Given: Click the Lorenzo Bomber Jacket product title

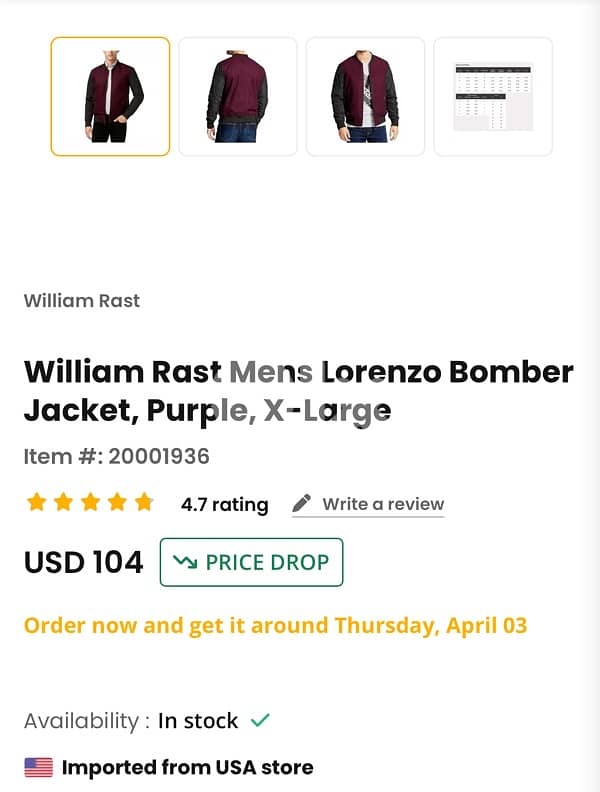Looking at the screenshot, I should click(298, 390).
